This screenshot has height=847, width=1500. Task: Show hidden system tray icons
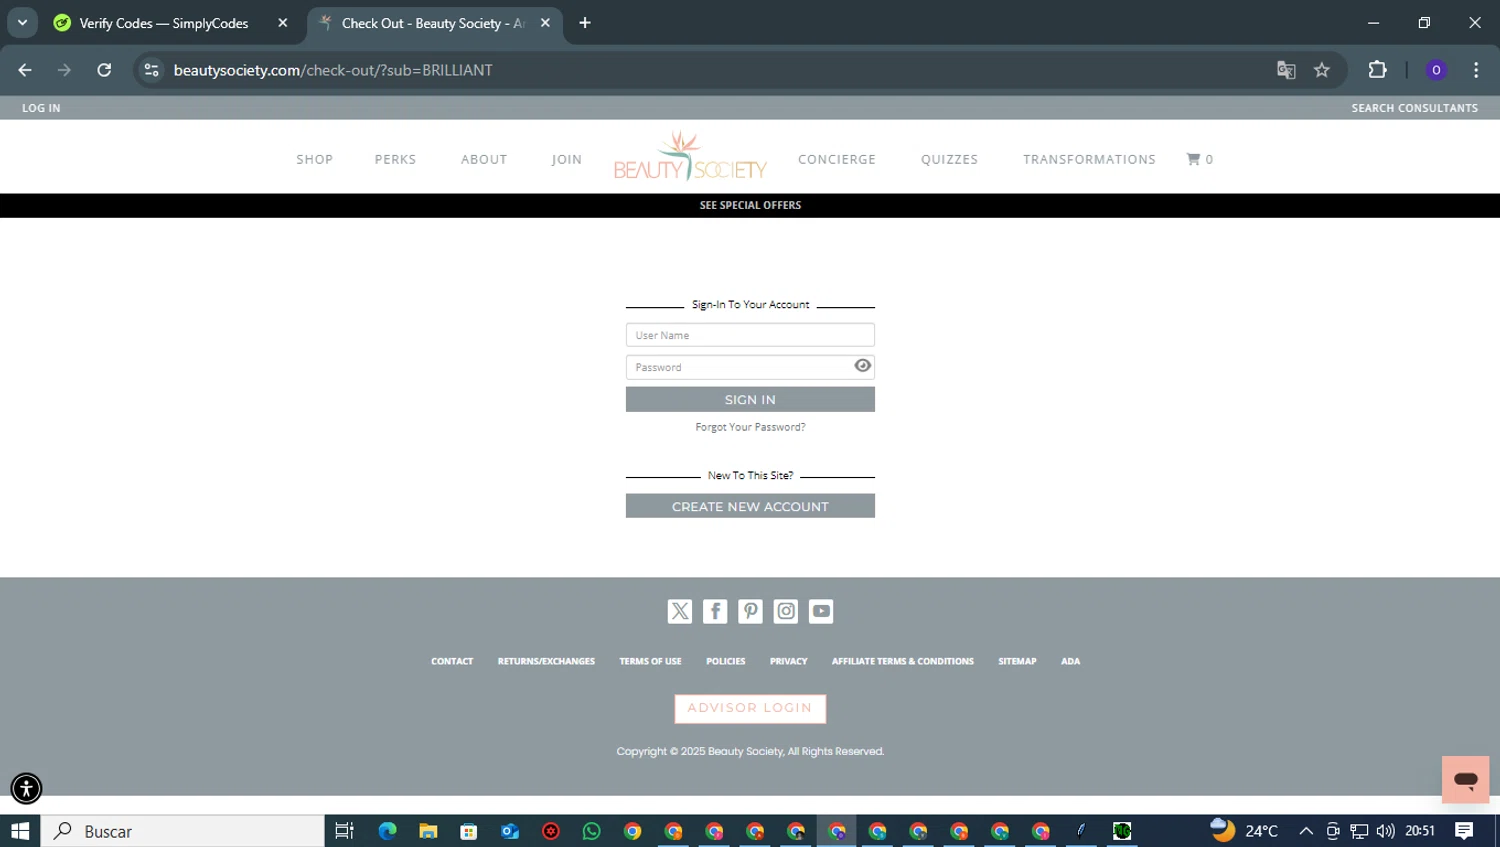click(1306, 831)
